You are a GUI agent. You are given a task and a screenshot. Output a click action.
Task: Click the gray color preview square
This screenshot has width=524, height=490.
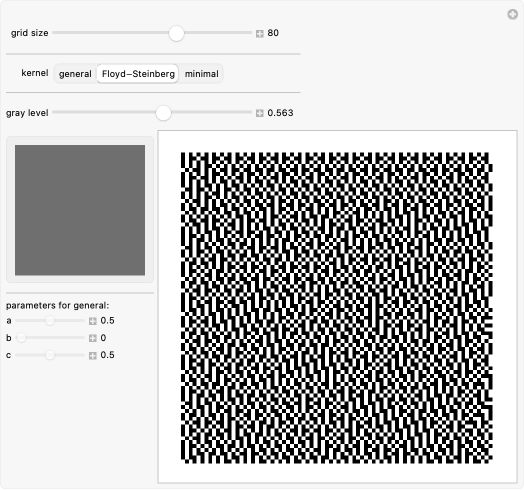point(80,210)
